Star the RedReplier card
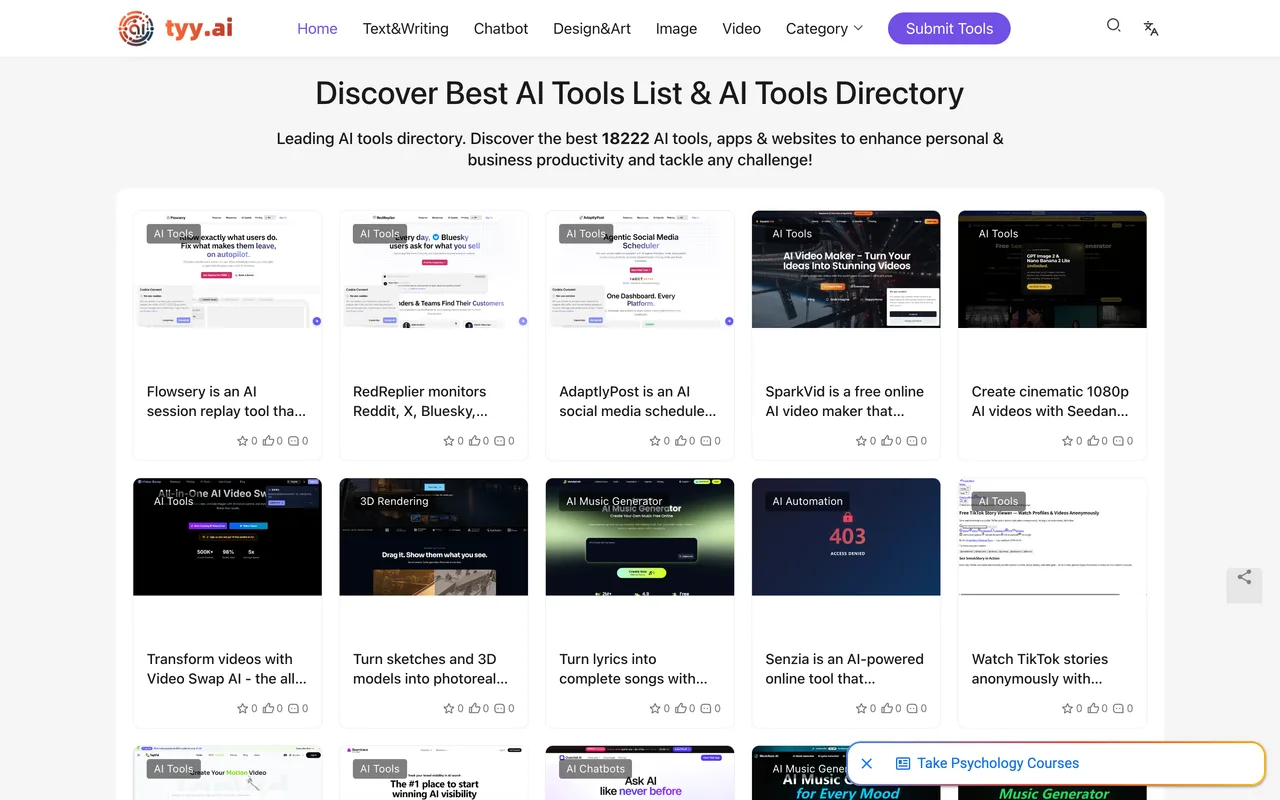1280x800 pixels. coord(448,441)
